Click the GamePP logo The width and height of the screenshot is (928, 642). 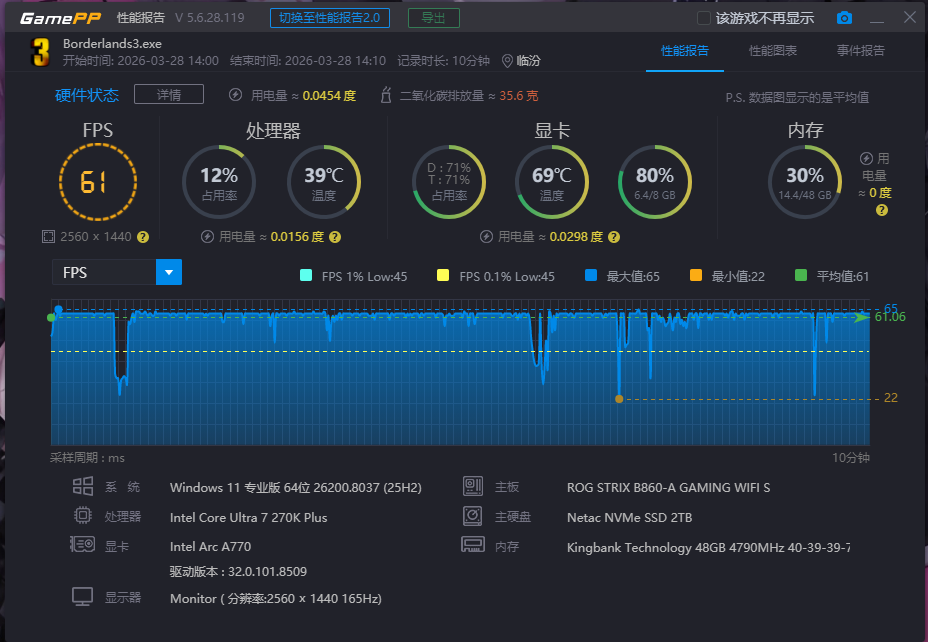(x=60, y=18)
